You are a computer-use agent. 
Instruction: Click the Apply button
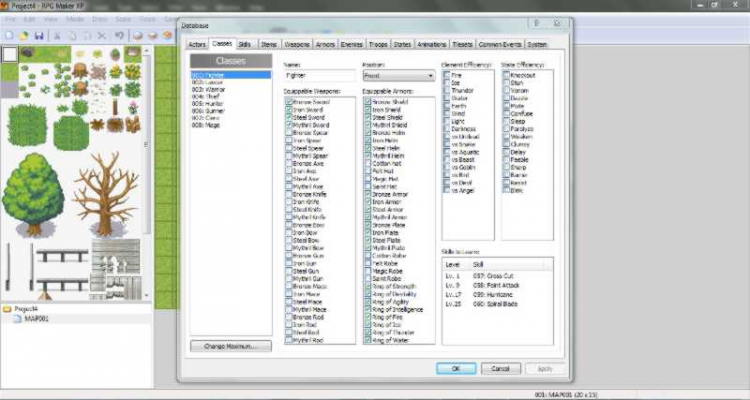point(545,368)
